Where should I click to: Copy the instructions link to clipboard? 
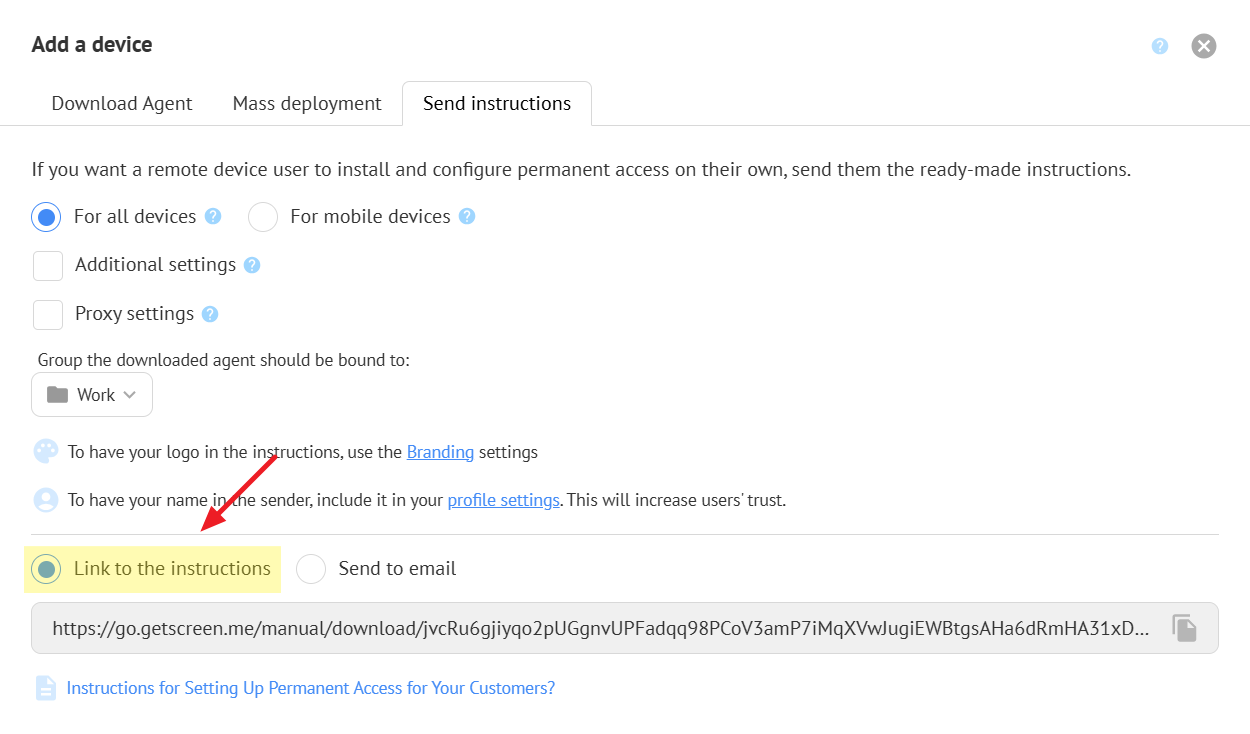(x=1185, y=628)
